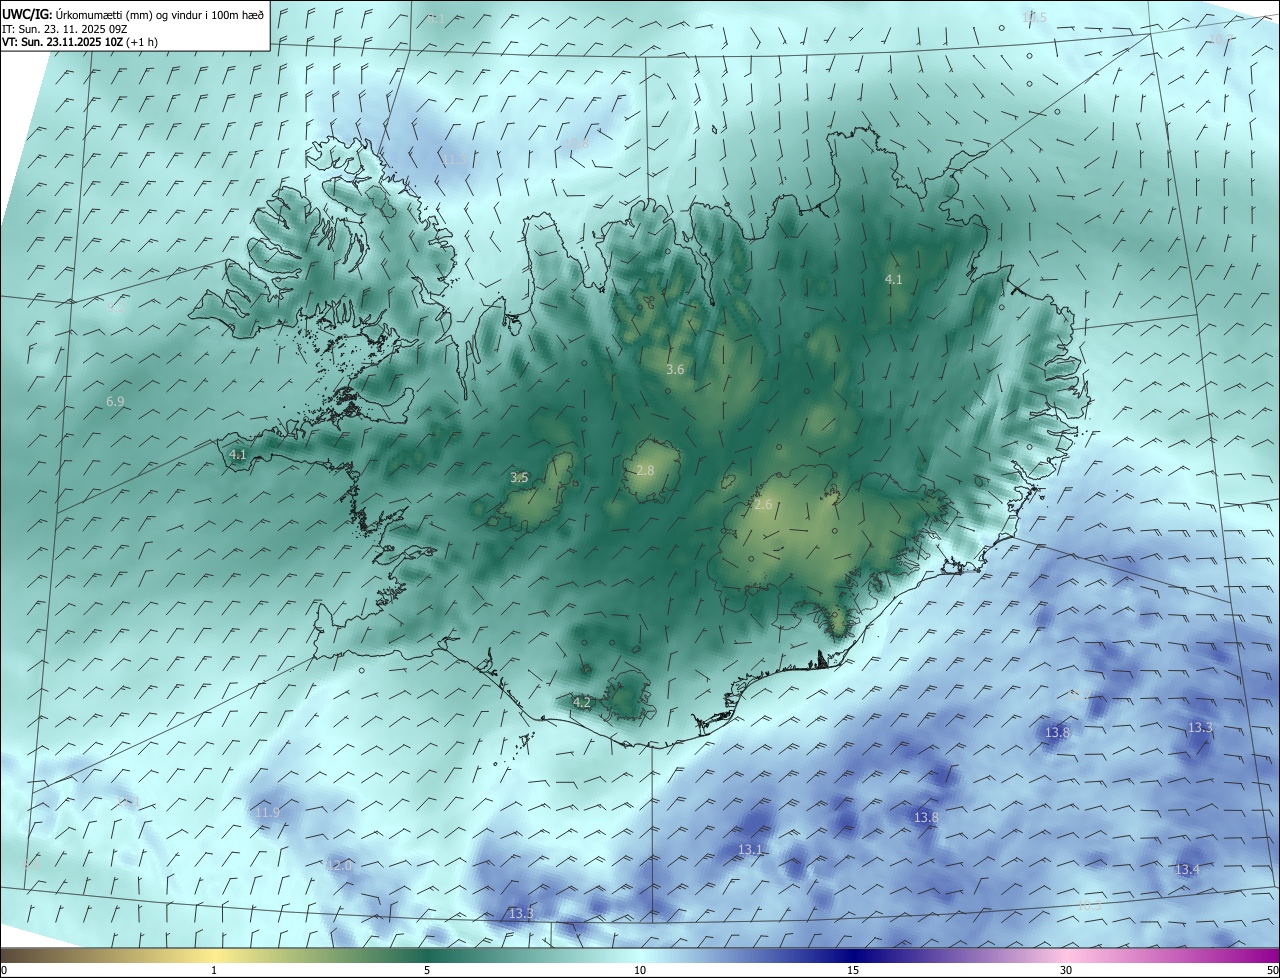The height and width of the screenshot is (978, 1280).
Task: Click the 2.8 value label on map
Action: pos(645,470)
